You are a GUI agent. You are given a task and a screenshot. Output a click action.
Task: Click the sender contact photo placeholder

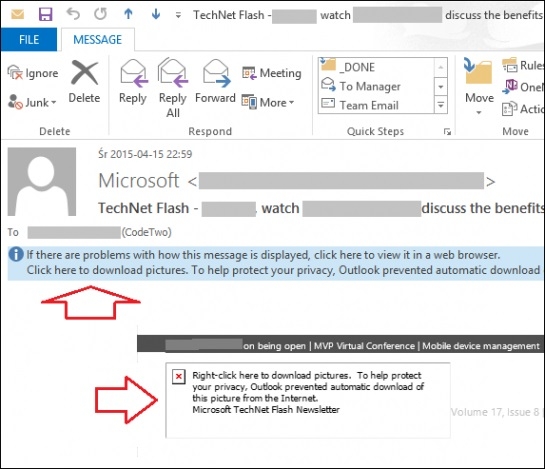[x=42, y=181]
